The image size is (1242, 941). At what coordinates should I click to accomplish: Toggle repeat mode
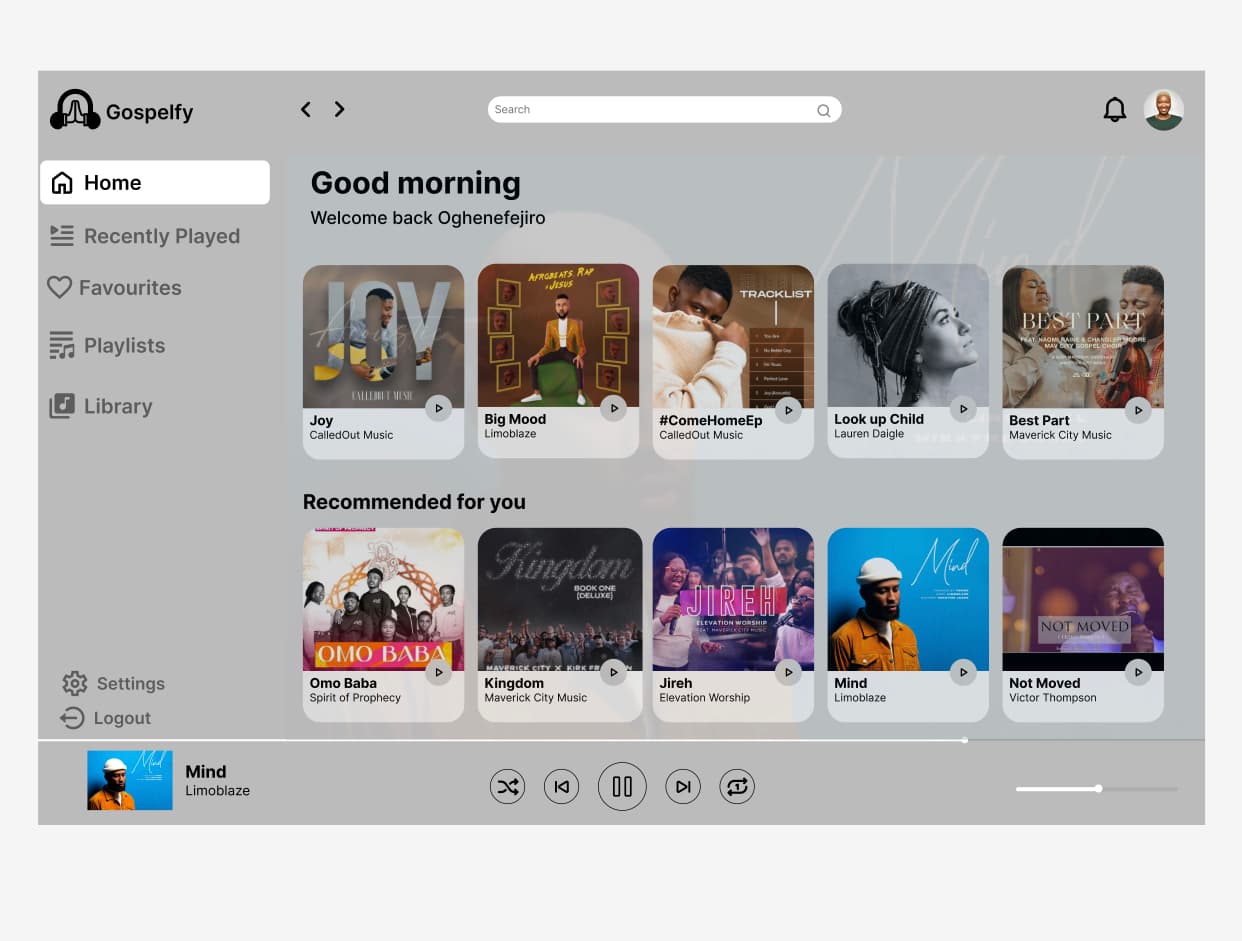pyautogui.click(x=737, y=787)
